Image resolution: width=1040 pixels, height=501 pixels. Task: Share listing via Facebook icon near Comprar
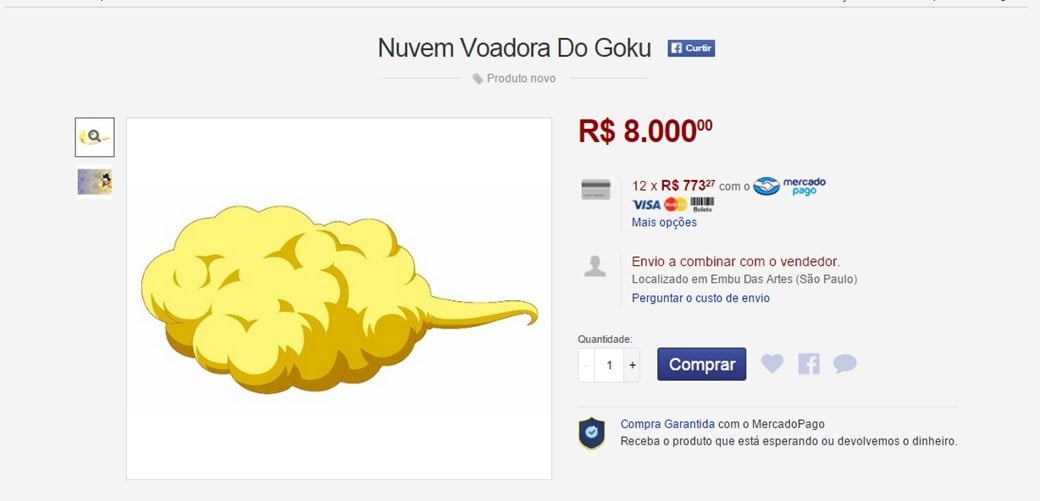coord(809,364)
